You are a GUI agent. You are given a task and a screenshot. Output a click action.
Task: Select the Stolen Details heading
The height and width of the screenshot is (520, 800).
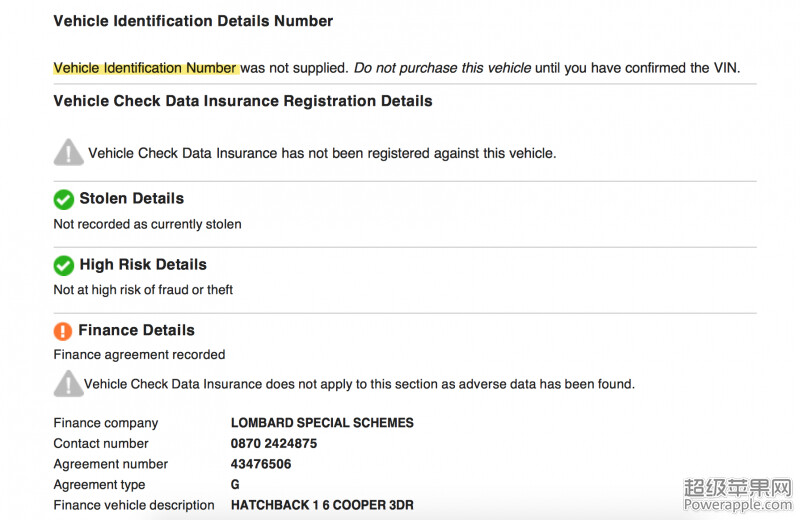point(132,199)
